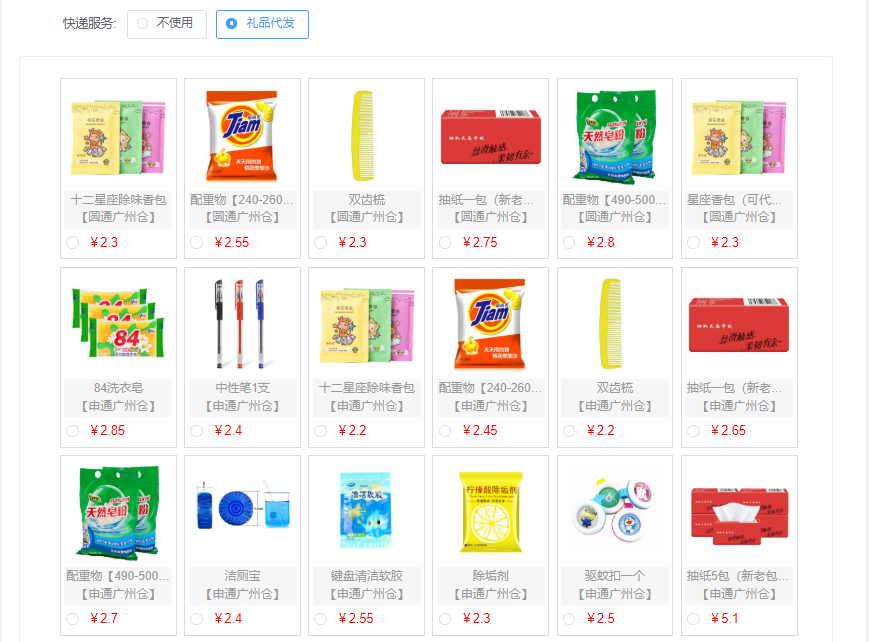Click the blue 洁厕宝 toilet cleaner image

(243, 507)
